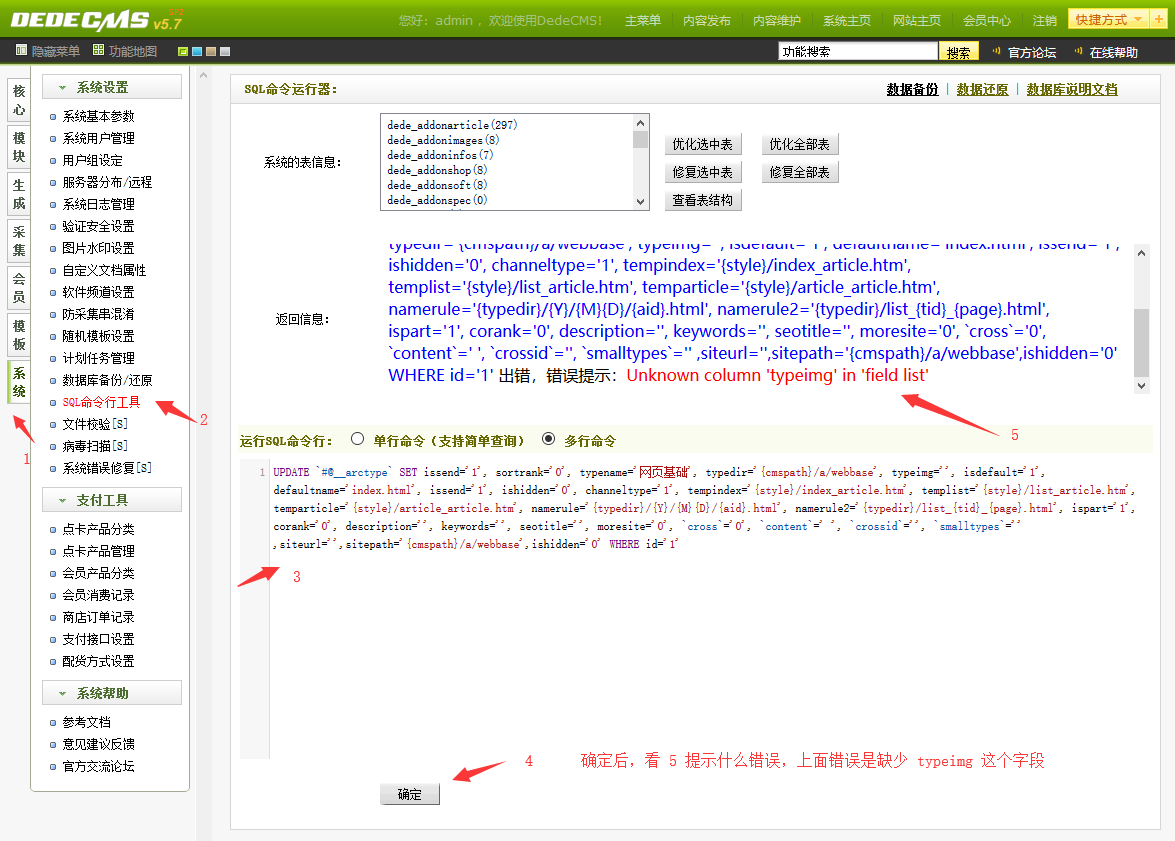This screenshot has height=841, width=1175.
Task: Select the 单行命令 radio option
Action: coord(357,439)
